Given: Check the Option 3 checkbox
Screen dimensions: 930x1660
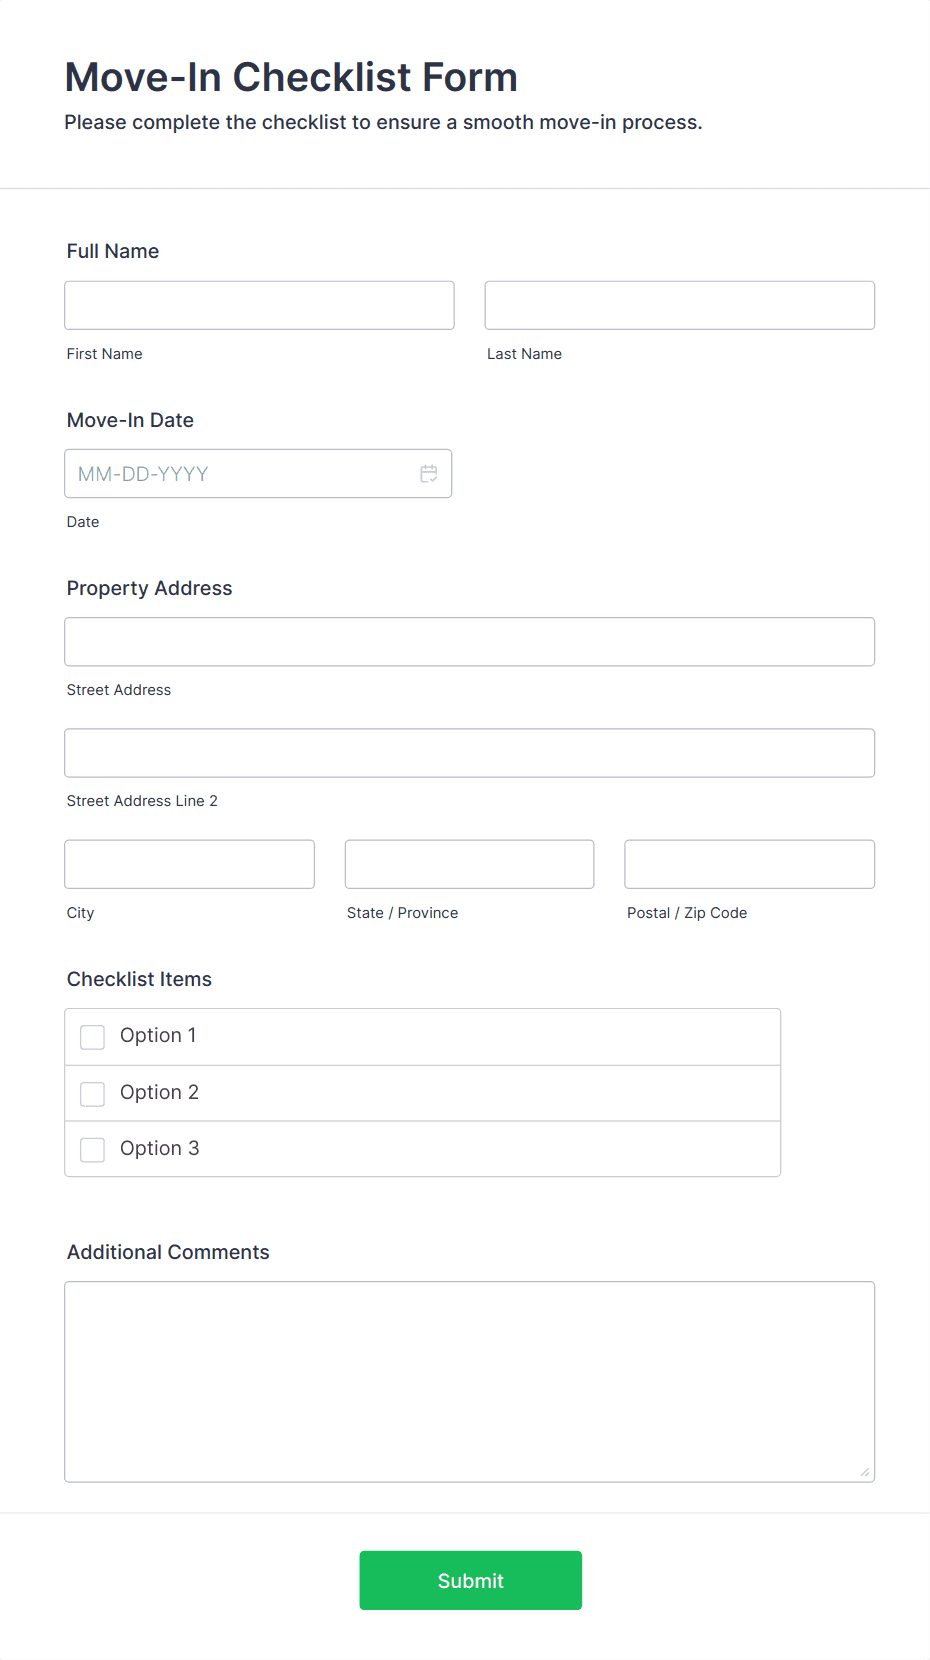Looking at the screenshot, I should coord(92,1149).
